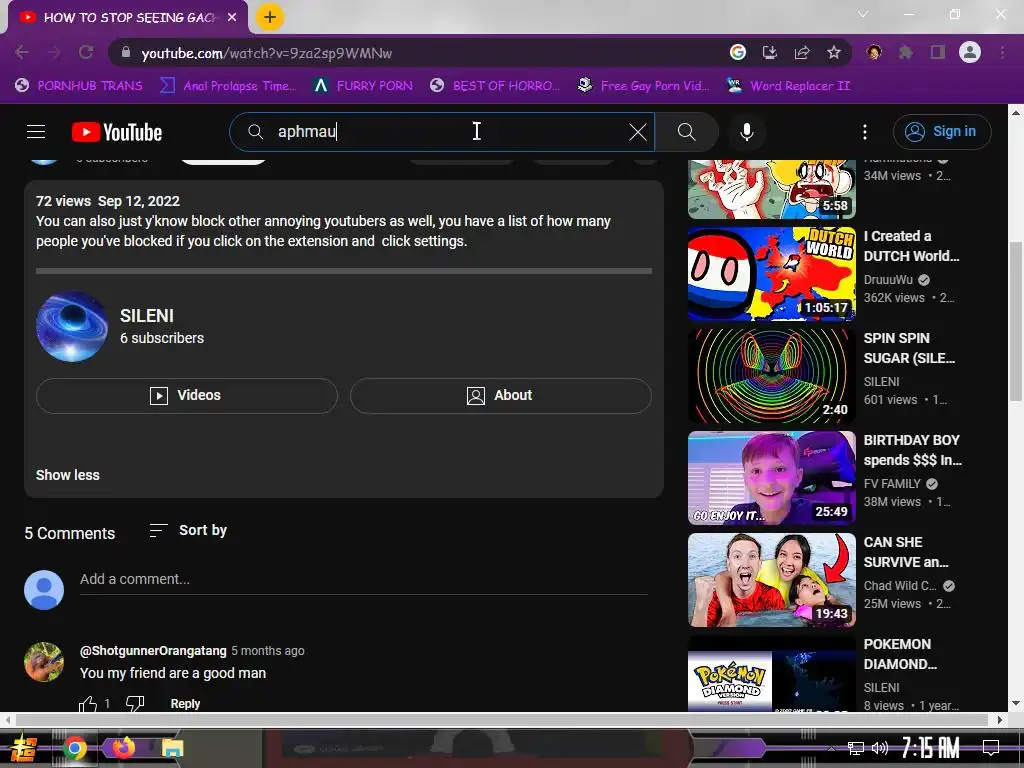
Task: Click the horizontal scrollbar at the bottom
Action: pyautogui.click(x=504, y=720)
